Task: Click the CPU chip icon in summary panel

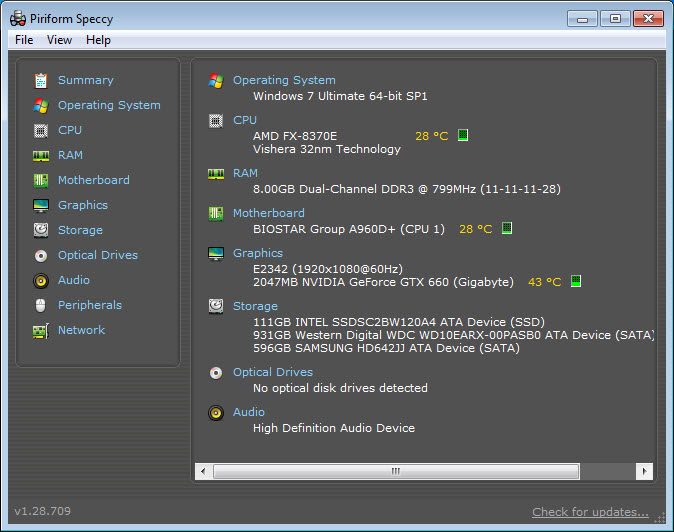Action: [x=216, y=121]
